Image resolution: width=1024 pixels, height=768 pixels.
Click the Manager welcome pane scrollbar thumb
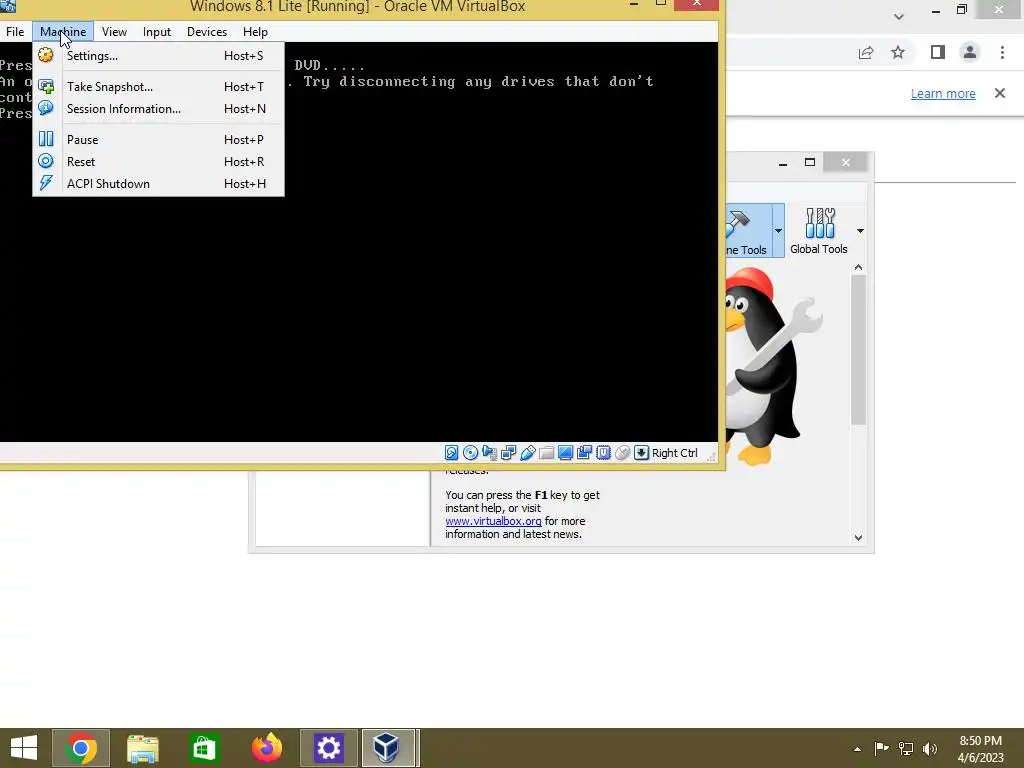click(858, 351)
